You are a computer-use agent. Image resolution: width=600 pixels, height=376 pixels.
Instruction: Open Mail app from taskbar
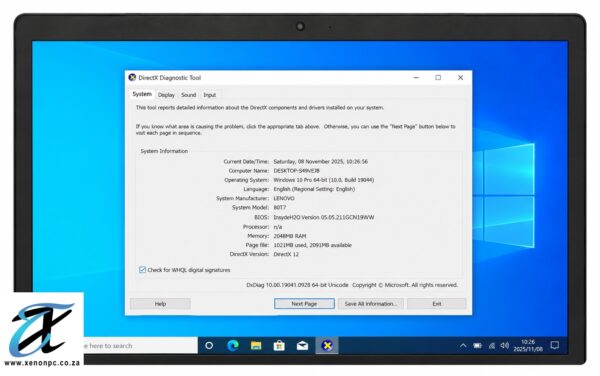tap(302, 346)
